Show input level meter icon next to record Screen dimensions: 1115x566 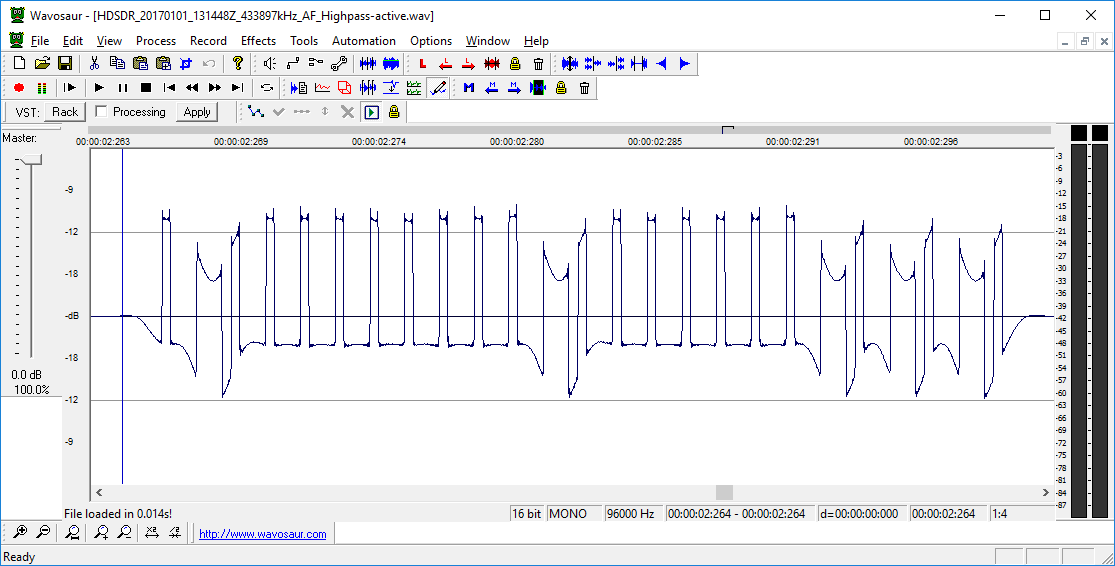tap(42, 87)
